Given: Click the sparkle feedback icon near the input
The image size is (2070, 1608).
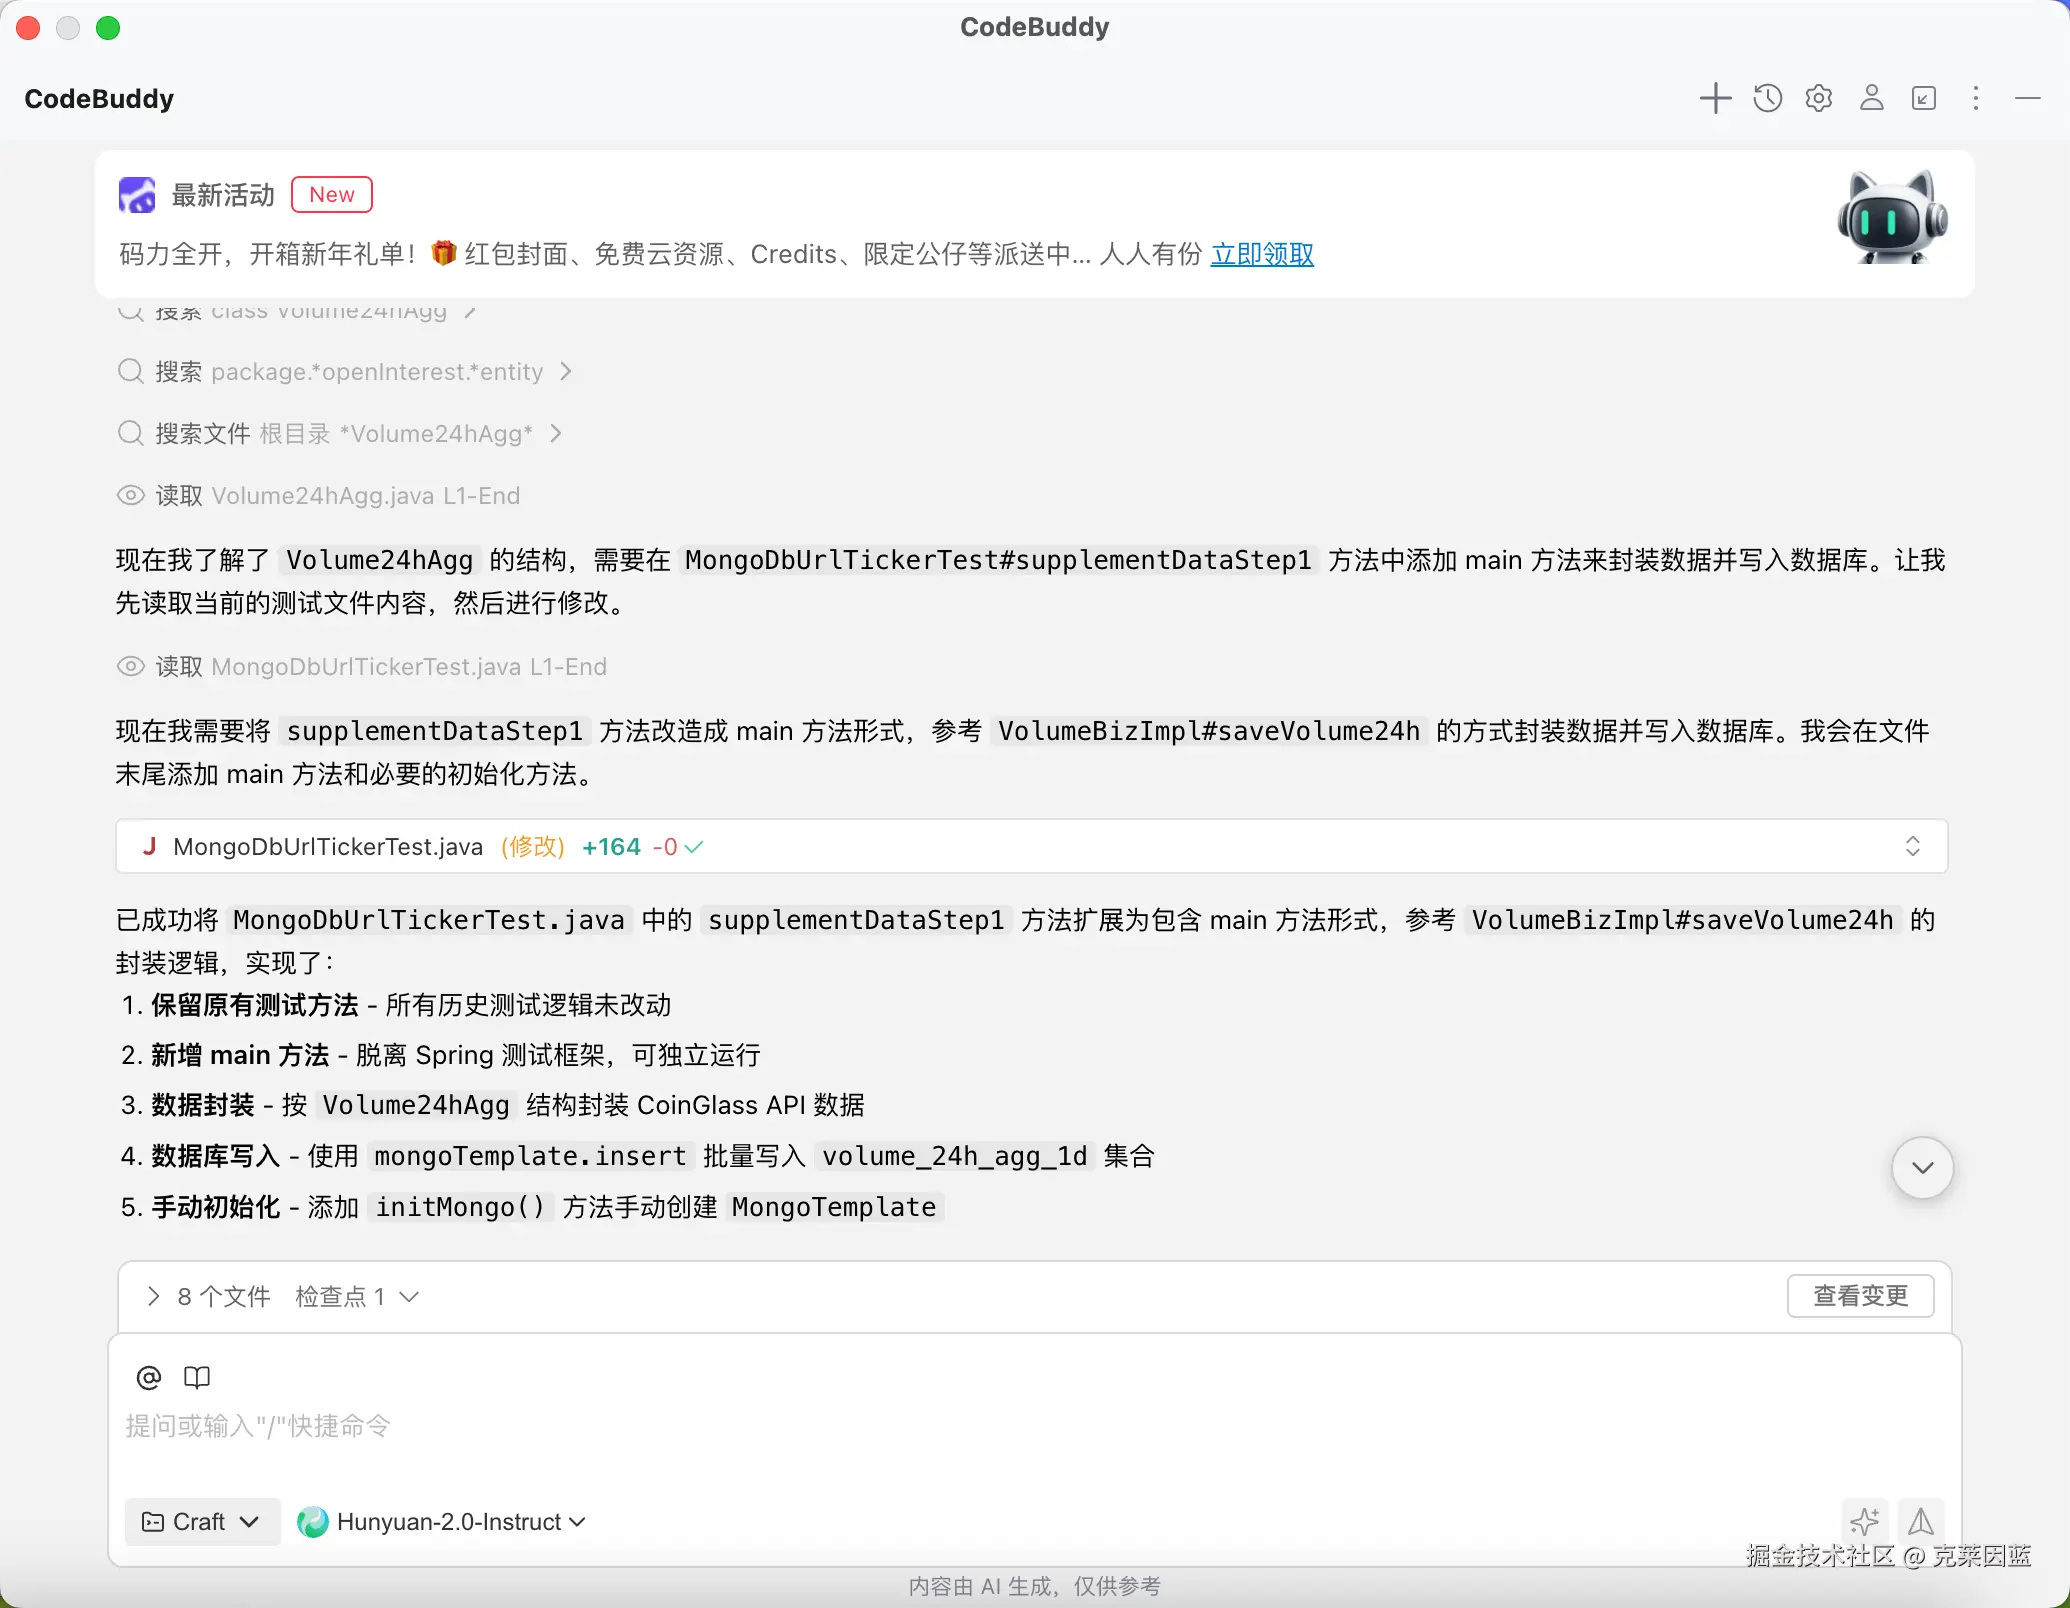Looking at the screenshot, I should (x=1864, y=1521).
